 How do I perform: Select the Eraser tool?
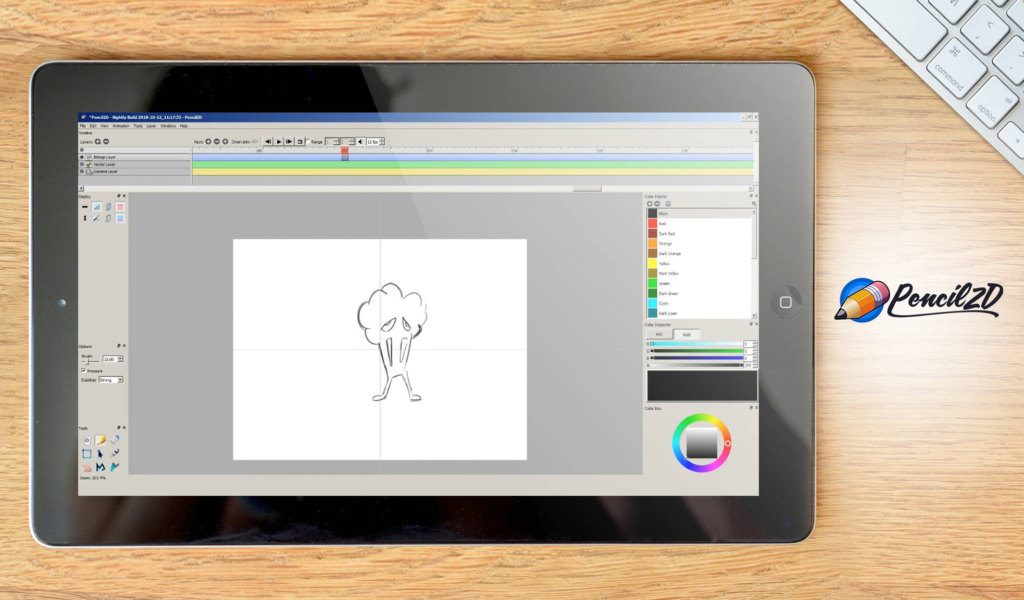[x=115, y=440]
